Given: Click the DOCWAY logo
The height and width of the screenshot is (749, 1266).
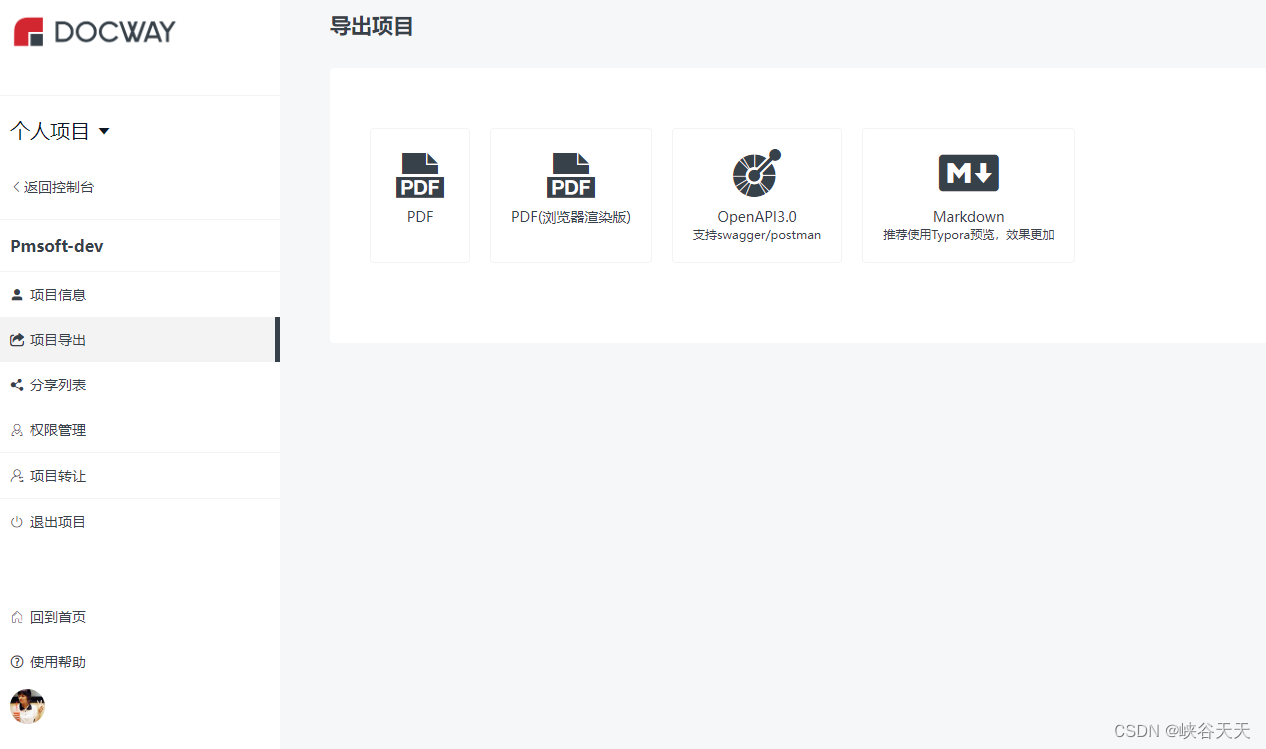Looking at the screenshot, I should (94, 31).
